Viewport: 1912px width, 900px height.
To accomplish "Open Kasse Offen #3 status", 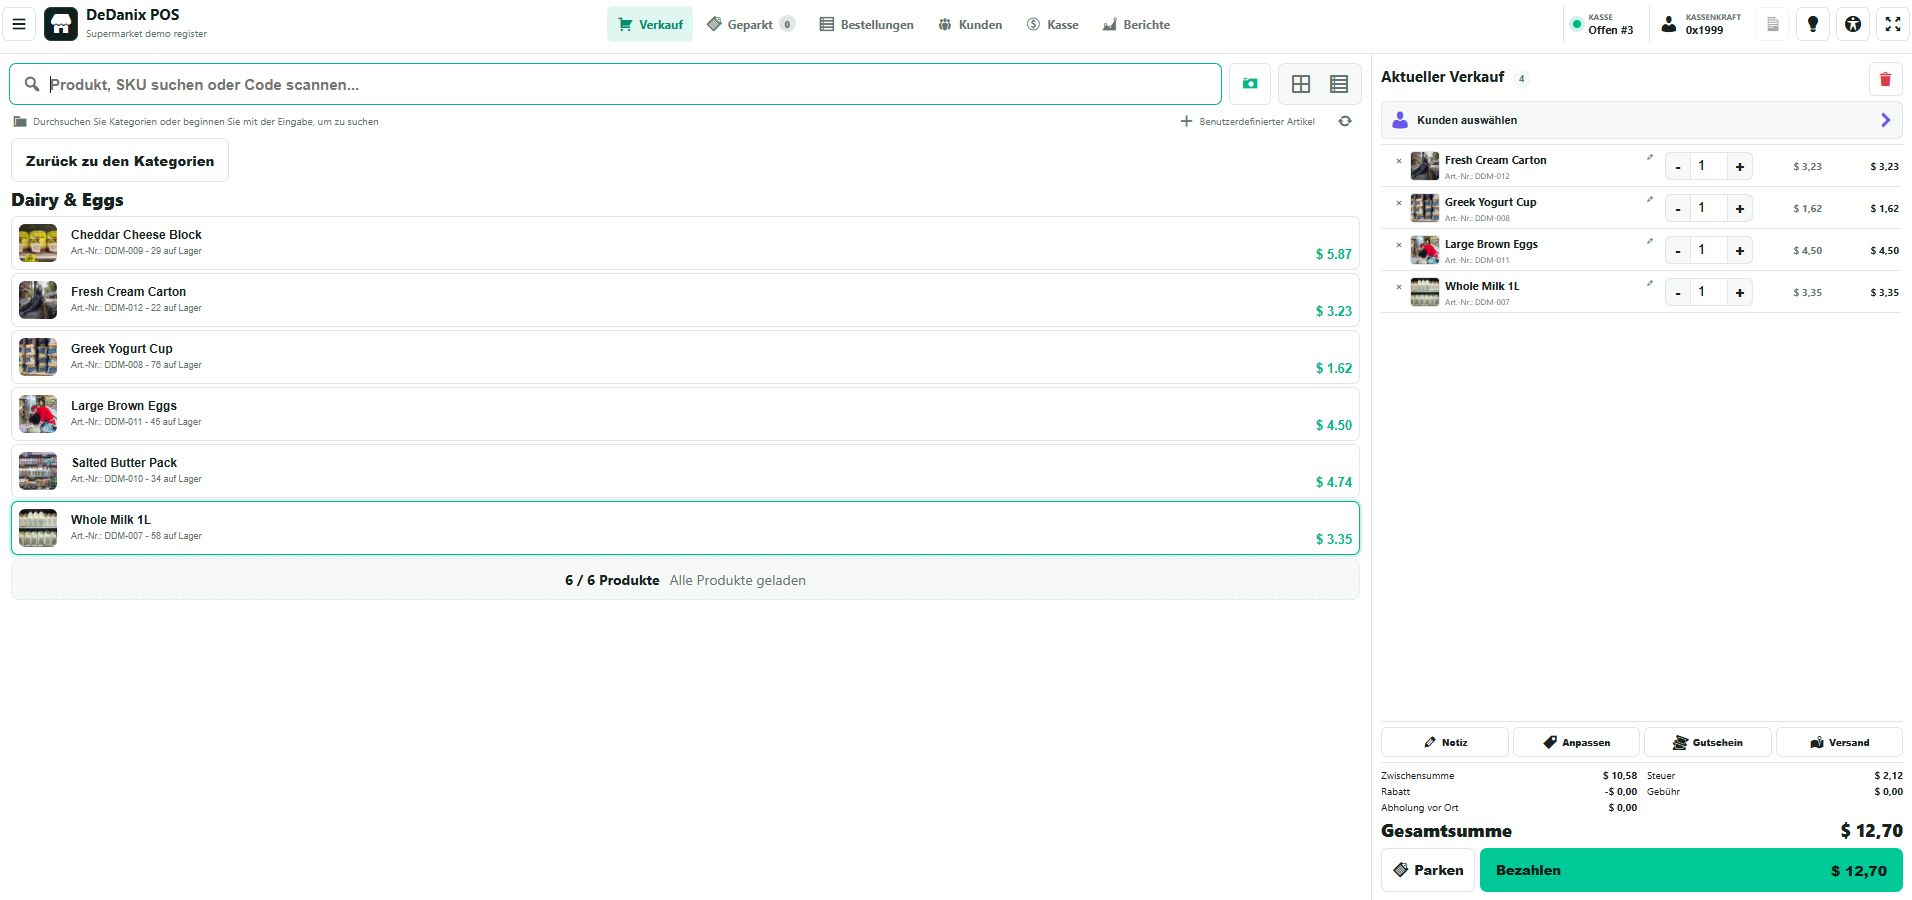I will pos(1603,24).
